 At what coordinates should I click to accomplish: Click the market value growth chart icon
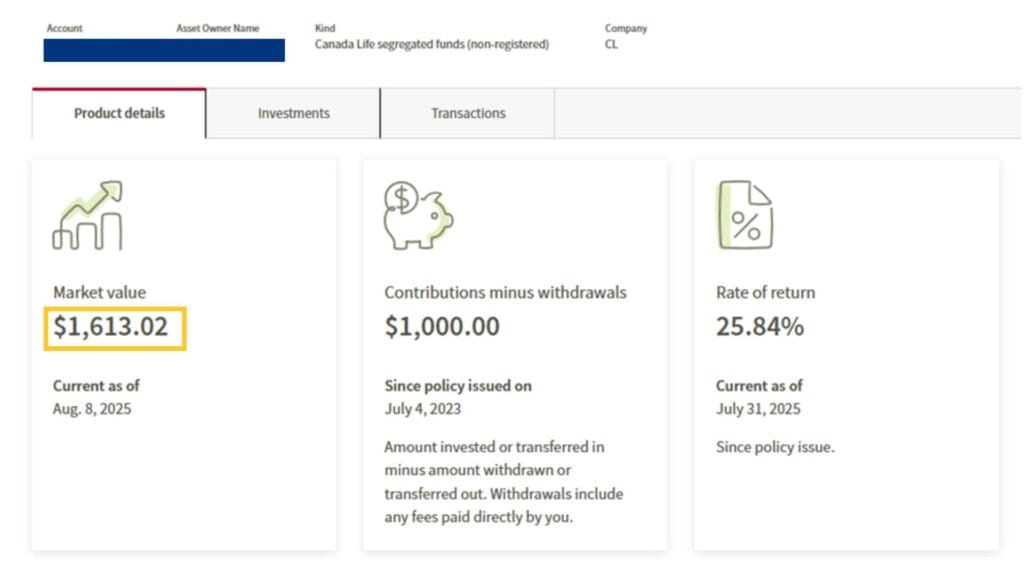point(87,216)
